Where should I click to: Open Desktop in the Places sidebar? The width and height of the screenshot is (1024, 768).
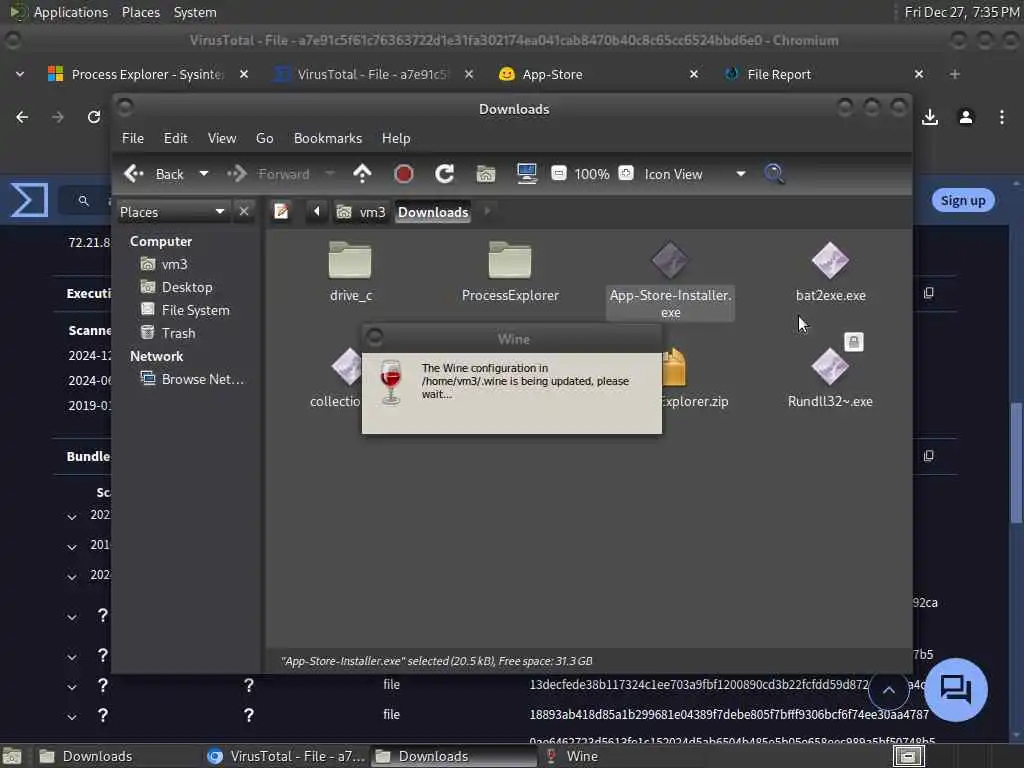tap(186, 287)
